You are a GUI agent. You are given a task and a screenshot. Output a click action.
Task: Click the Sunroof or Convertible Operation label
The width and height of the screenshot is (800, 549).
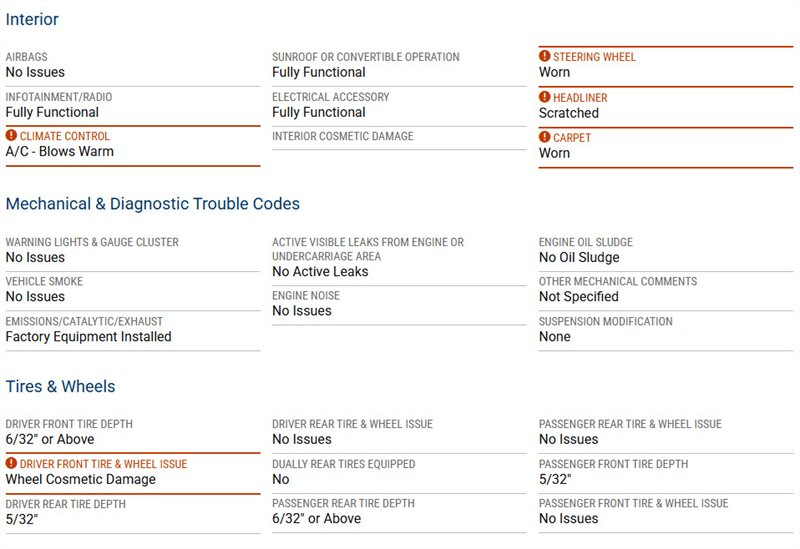[366, 57]
